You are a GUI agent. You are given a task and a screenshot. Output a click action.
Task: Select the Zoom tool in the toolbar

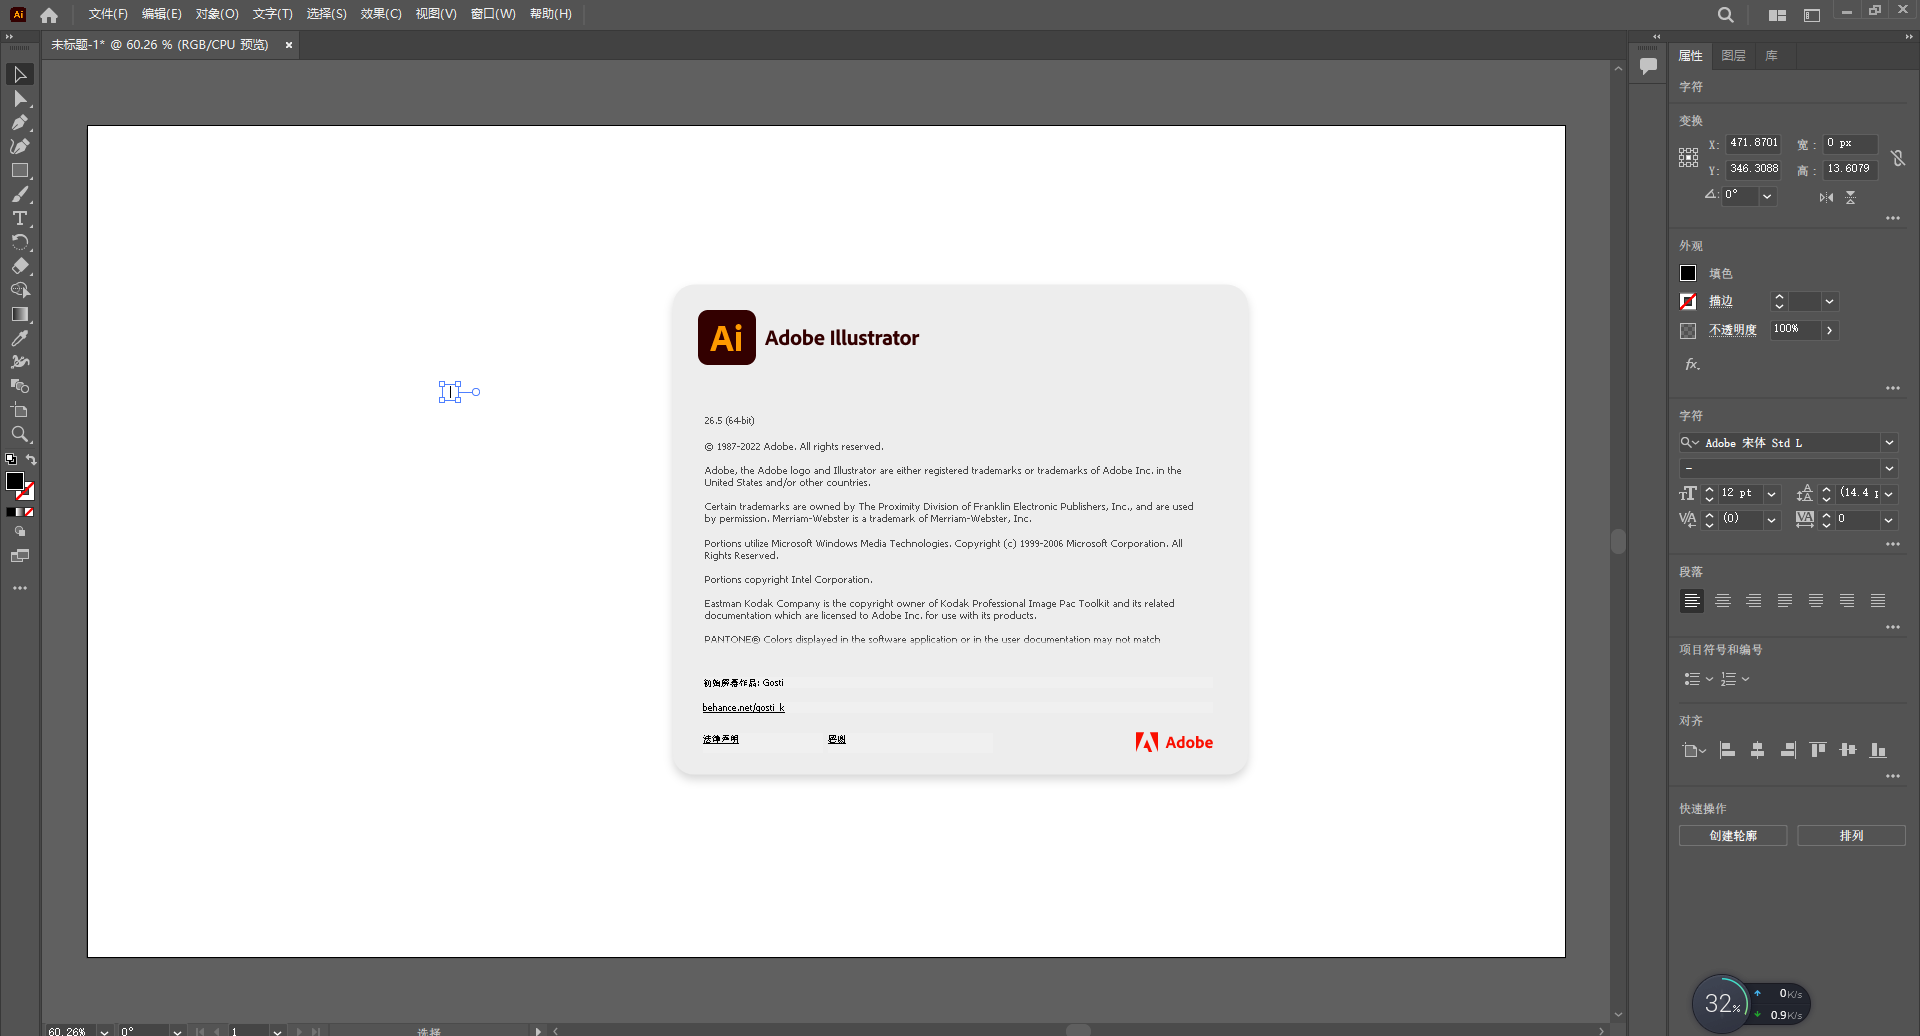point(20,435)
